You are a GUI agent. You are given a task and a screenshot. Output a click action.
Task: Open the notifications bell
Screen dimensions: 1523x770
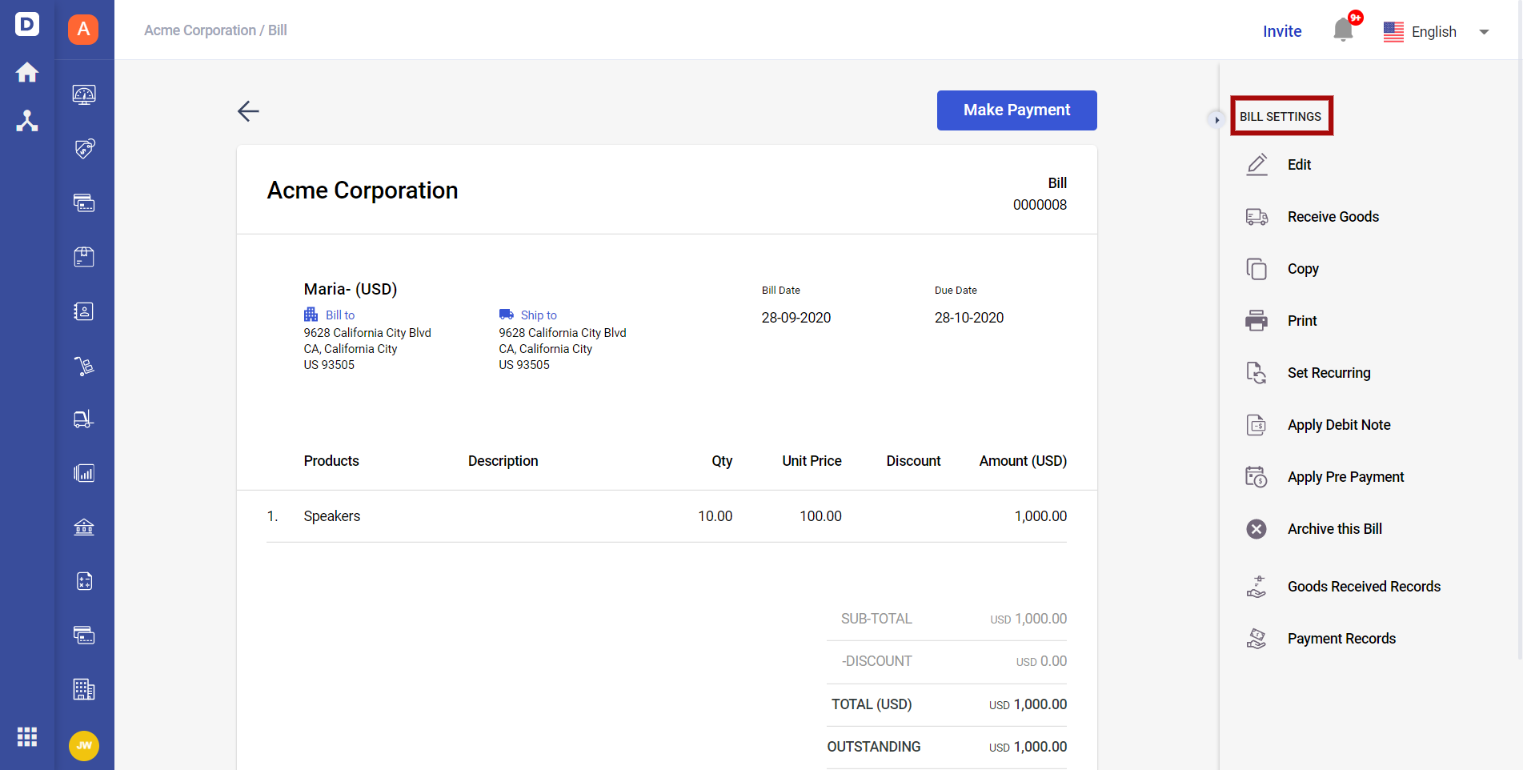(x=1343, y=31)
